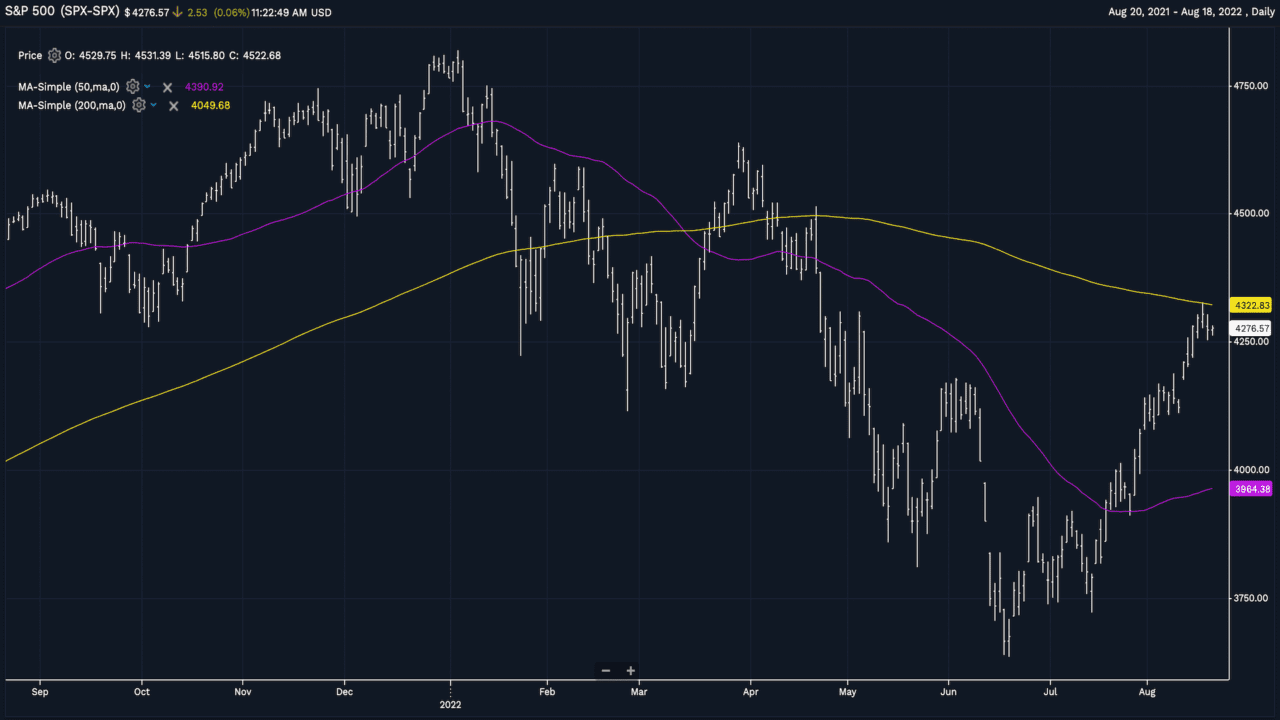Click the 2022 year marker on time axis

click(x=451, y=704)
